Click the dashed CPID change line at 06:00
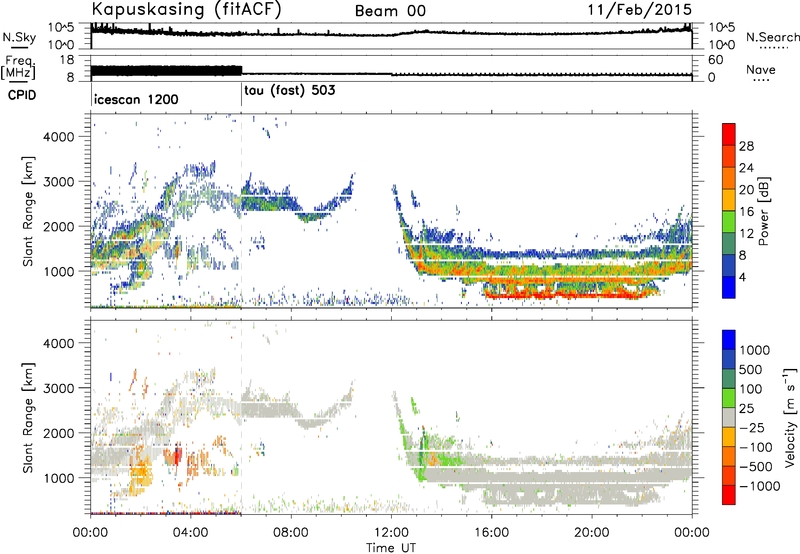The image size is (800, 554). 241,212
